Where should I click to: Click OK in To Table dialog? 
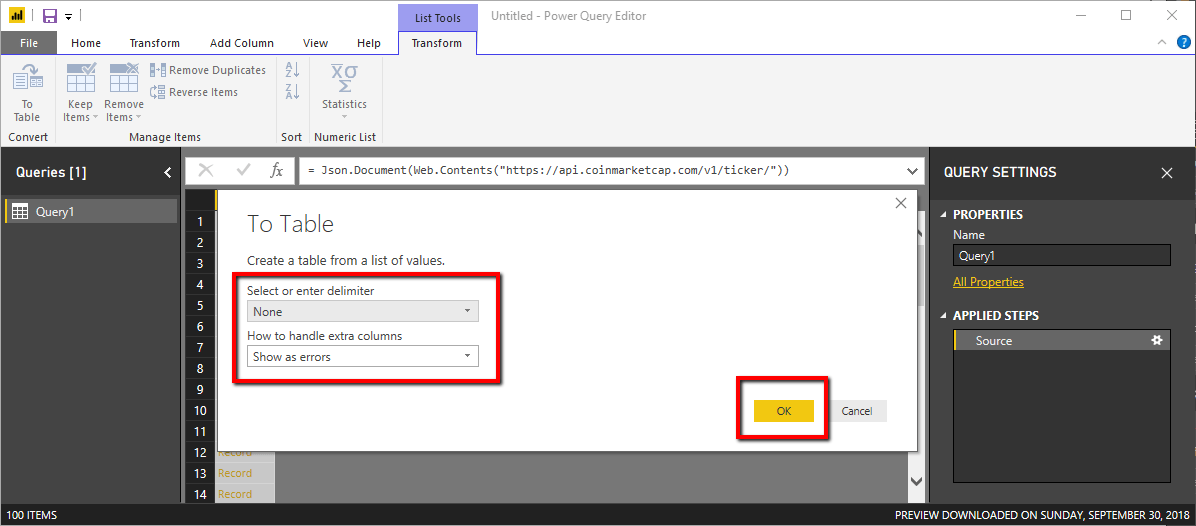[784, 411]
